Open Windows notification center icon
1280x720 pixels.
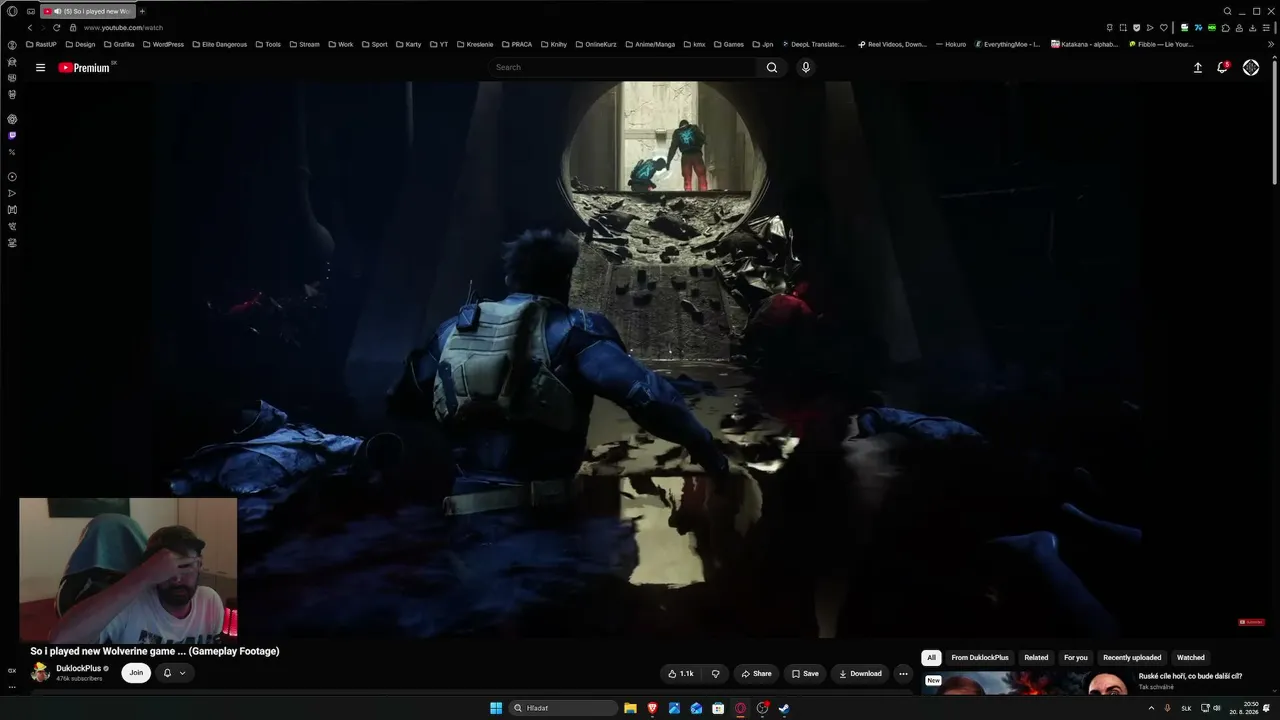1266,708
